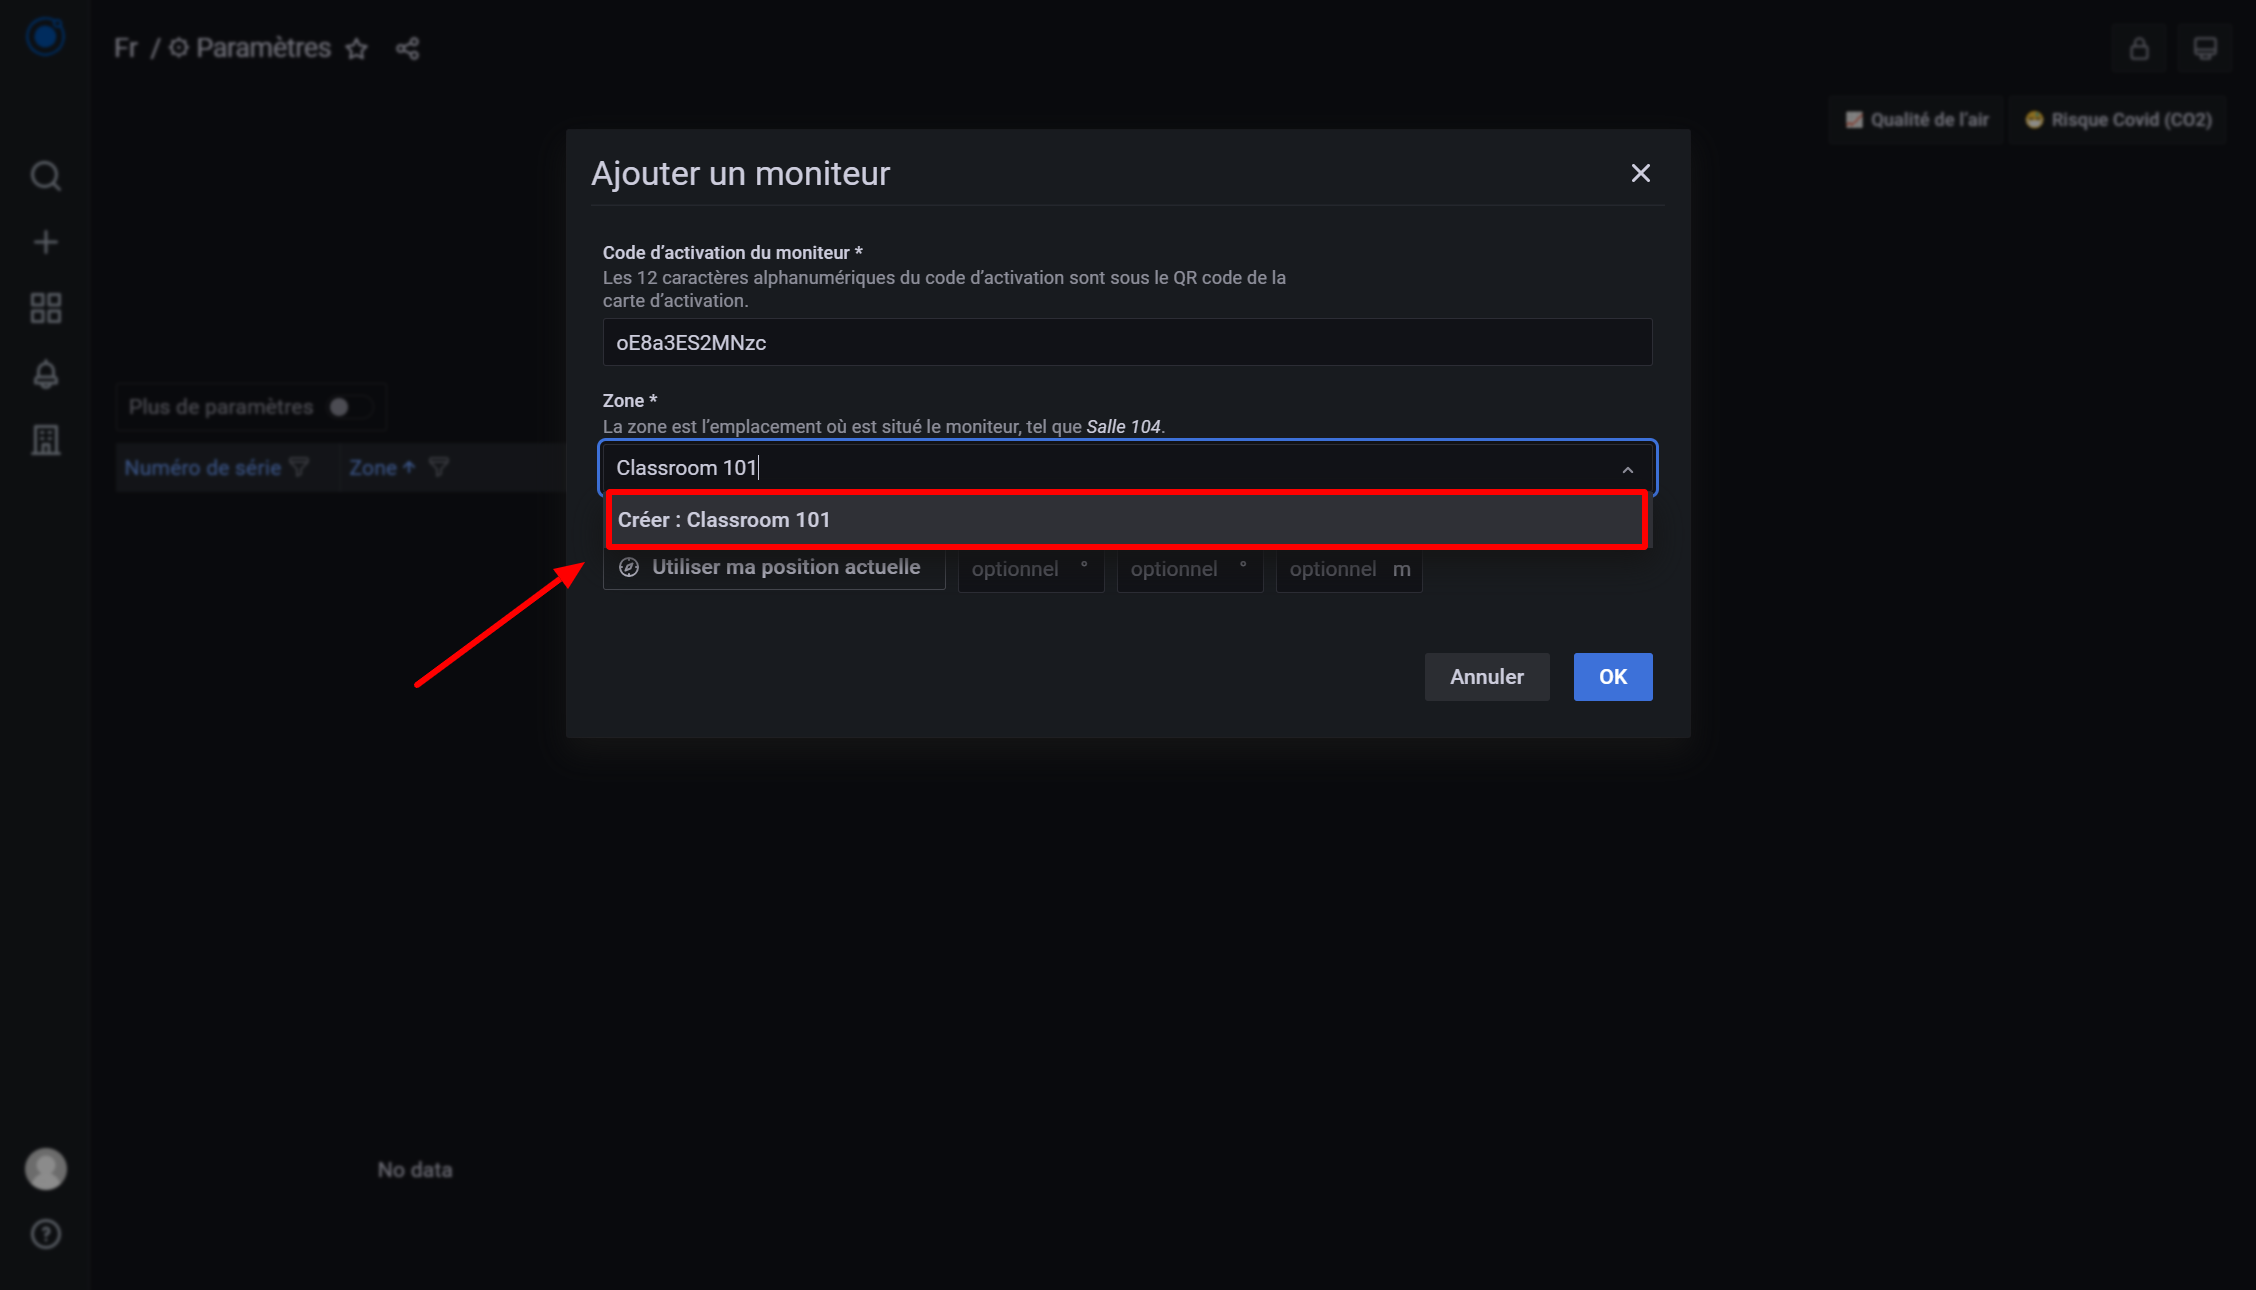Click the app logo at top left
The image size is (2256, 1290).
tap(45, 37)
